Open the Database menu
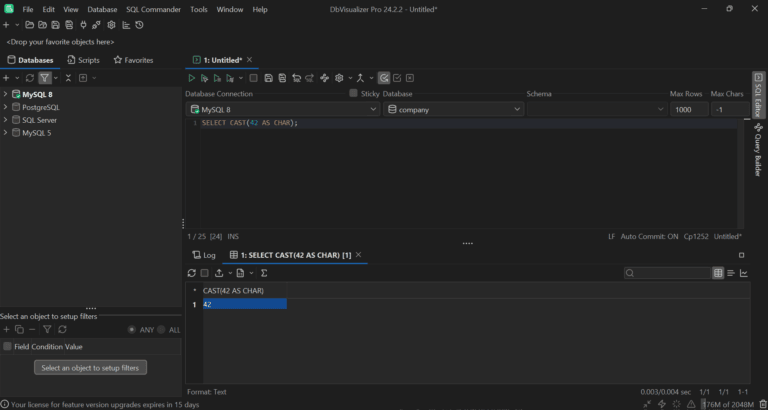768x410 pixels. click(102, 9)
